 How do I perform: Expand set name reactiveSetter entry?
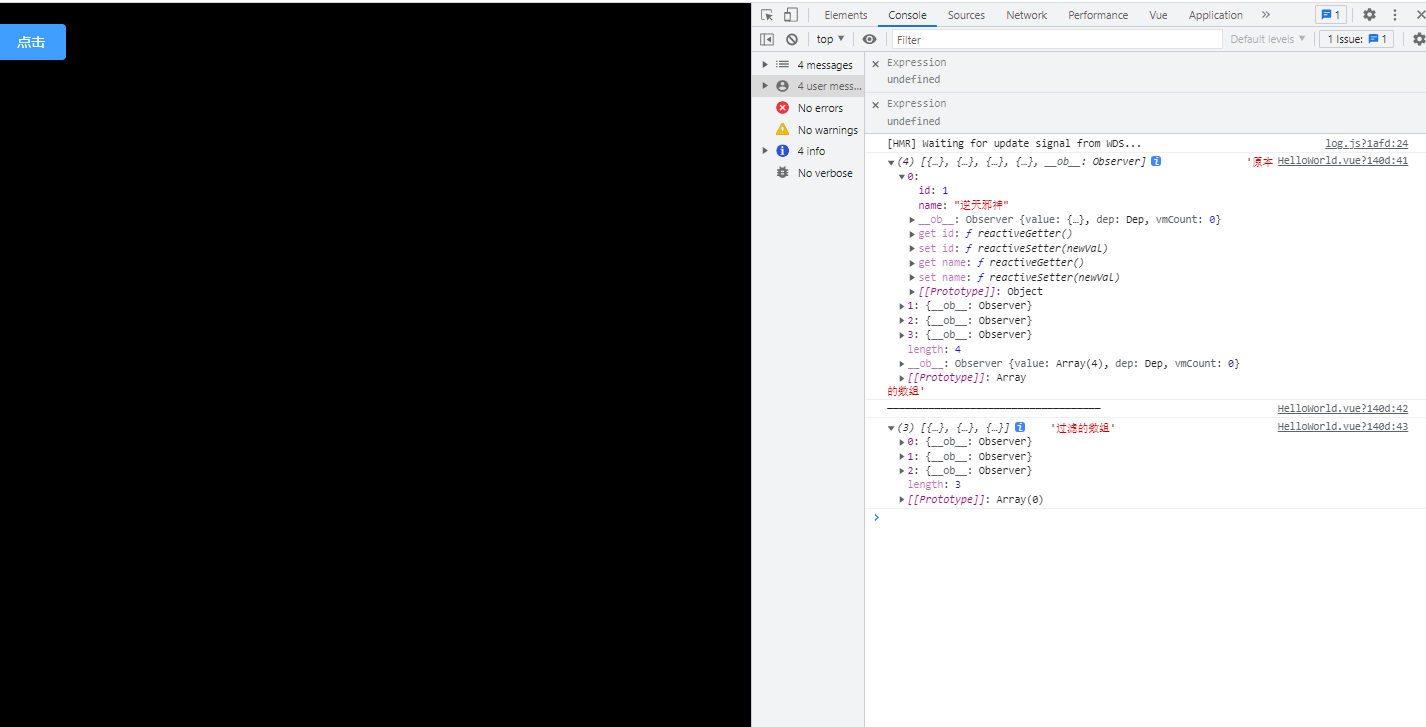point(913,278)
